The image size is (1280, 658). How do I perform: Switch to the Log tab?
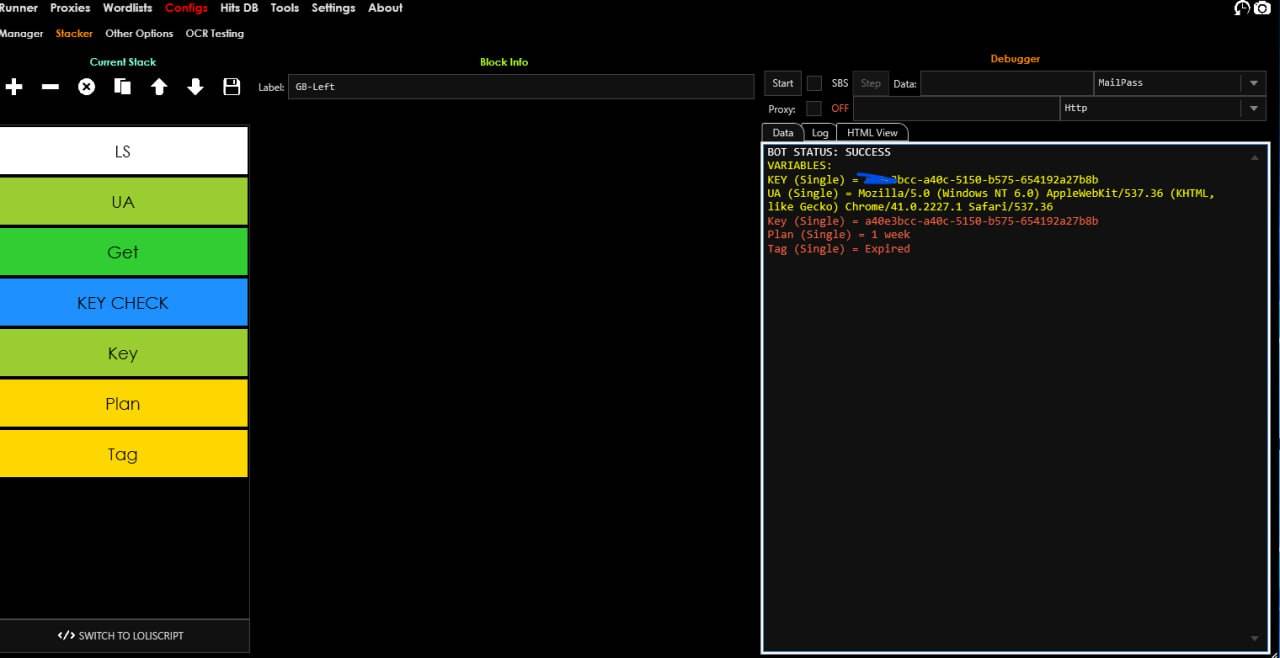click(820, 132)
